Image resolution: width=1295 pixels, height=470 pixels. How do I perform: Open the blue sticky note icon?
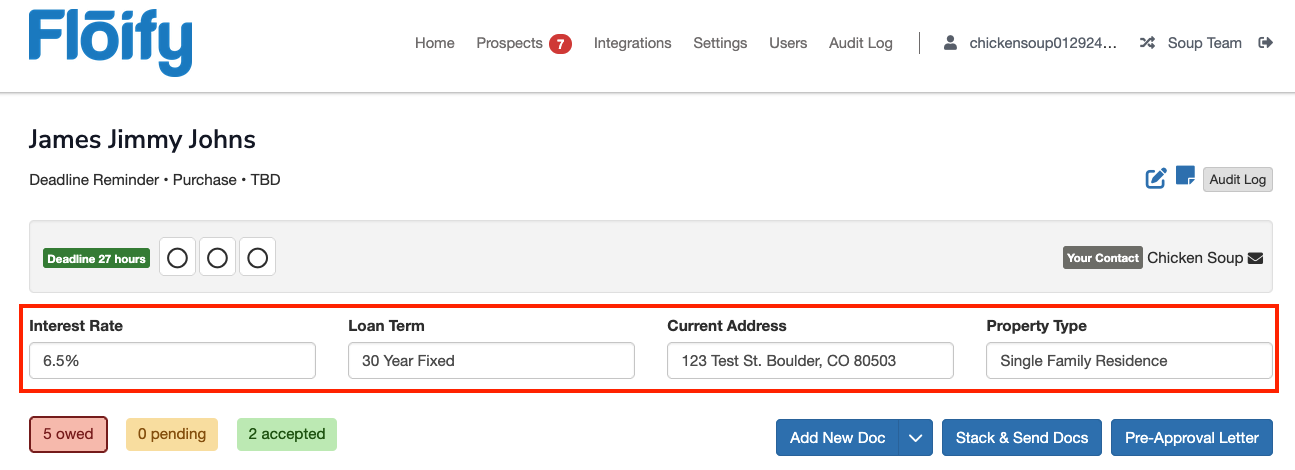pyautogui.click(x=1185, y=176)
